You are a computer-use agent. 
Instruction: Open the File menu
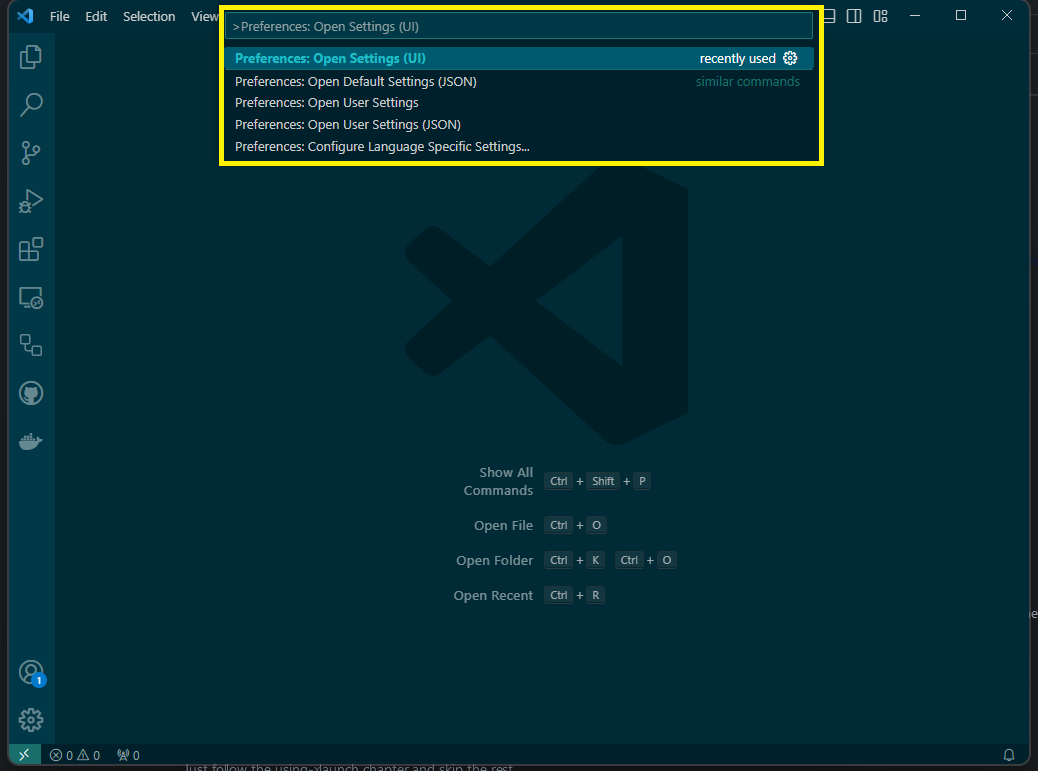point(60,17)
